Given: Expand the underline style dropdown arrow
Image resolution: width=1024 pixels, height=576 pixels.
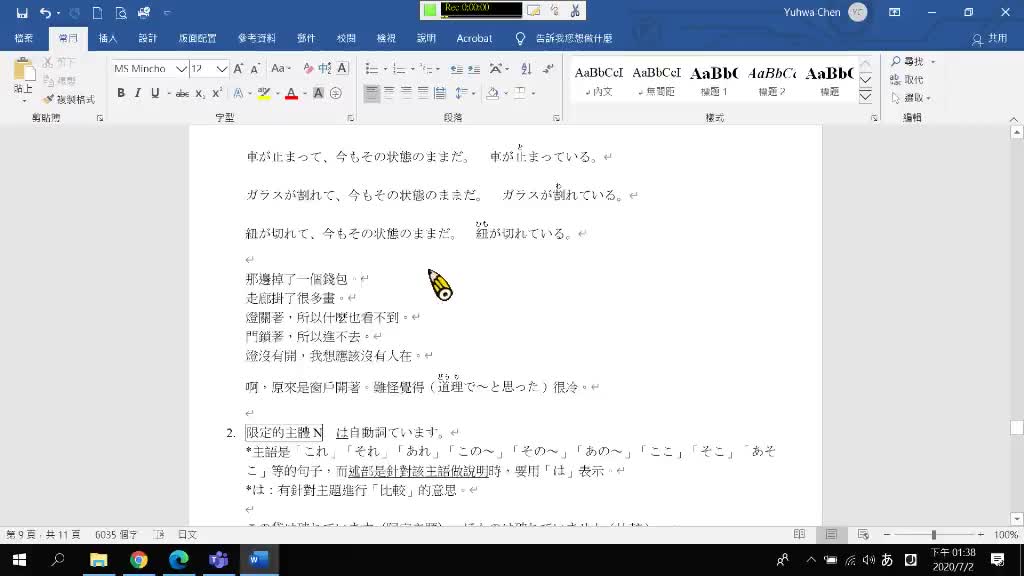Looking at the screenshot, I should tap(168, 93).
